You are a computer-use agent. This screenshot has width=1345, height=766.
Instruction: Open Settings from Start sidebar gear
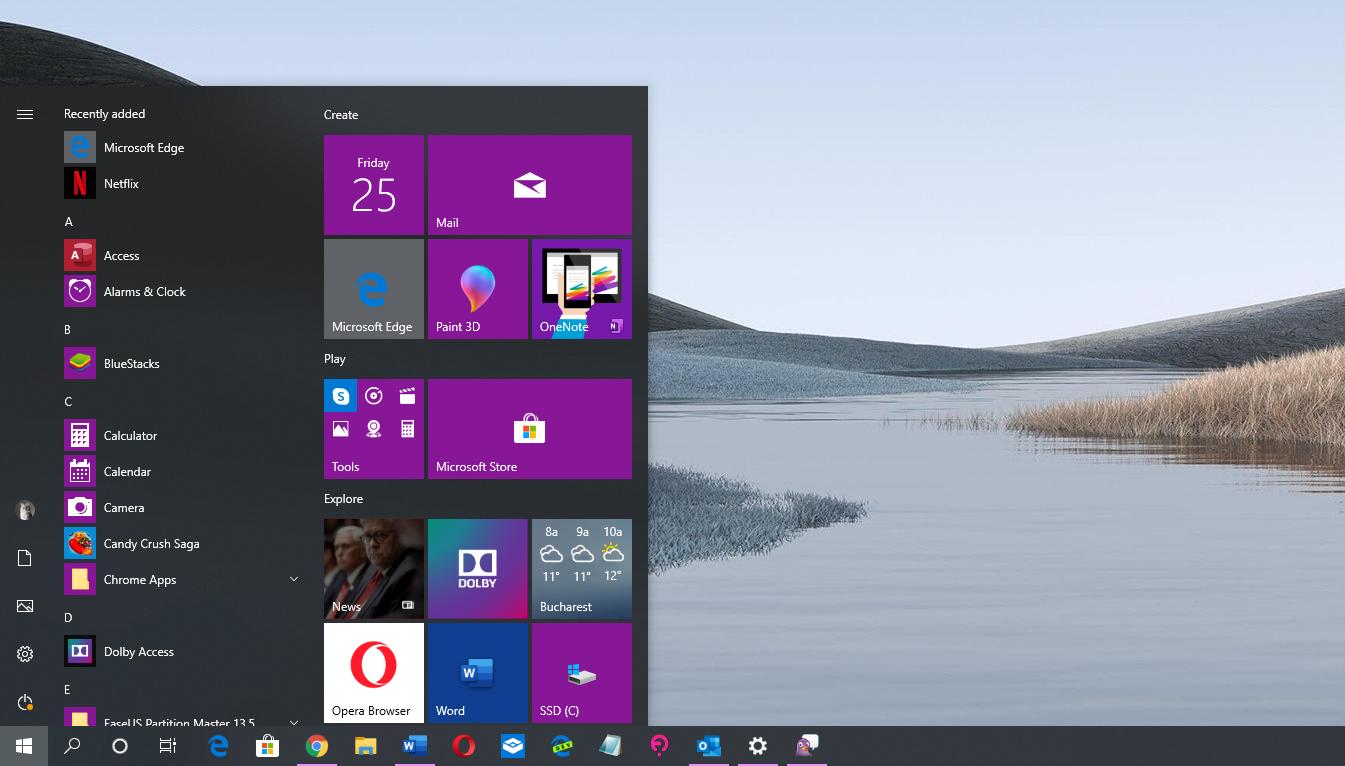click(x=25, y=654)
